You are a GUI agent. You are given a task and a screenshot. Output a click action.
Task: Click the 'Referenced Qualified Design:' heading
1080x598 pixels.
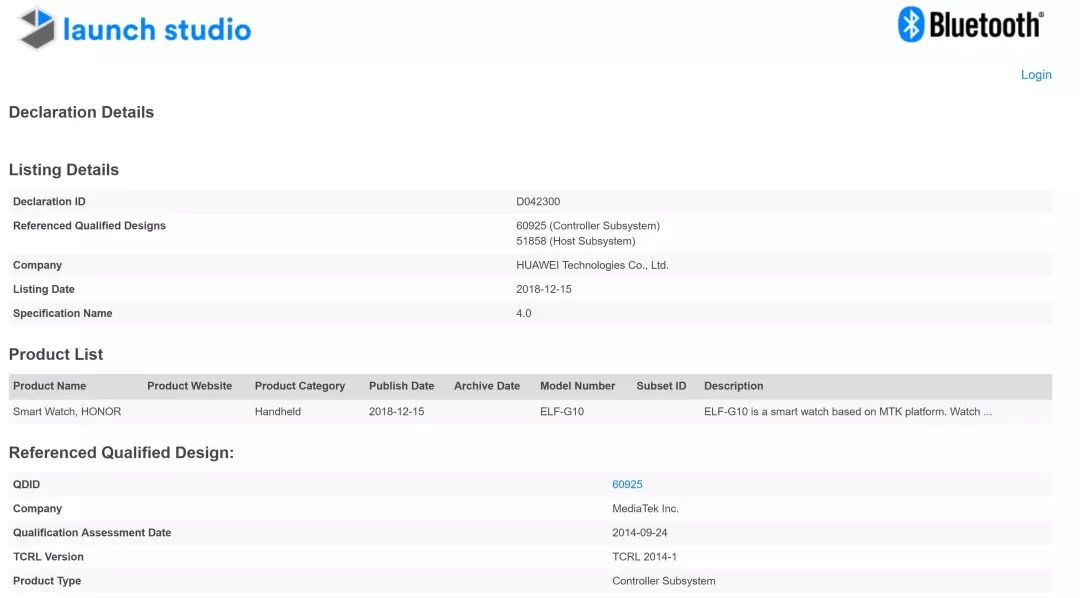(121, 453)
